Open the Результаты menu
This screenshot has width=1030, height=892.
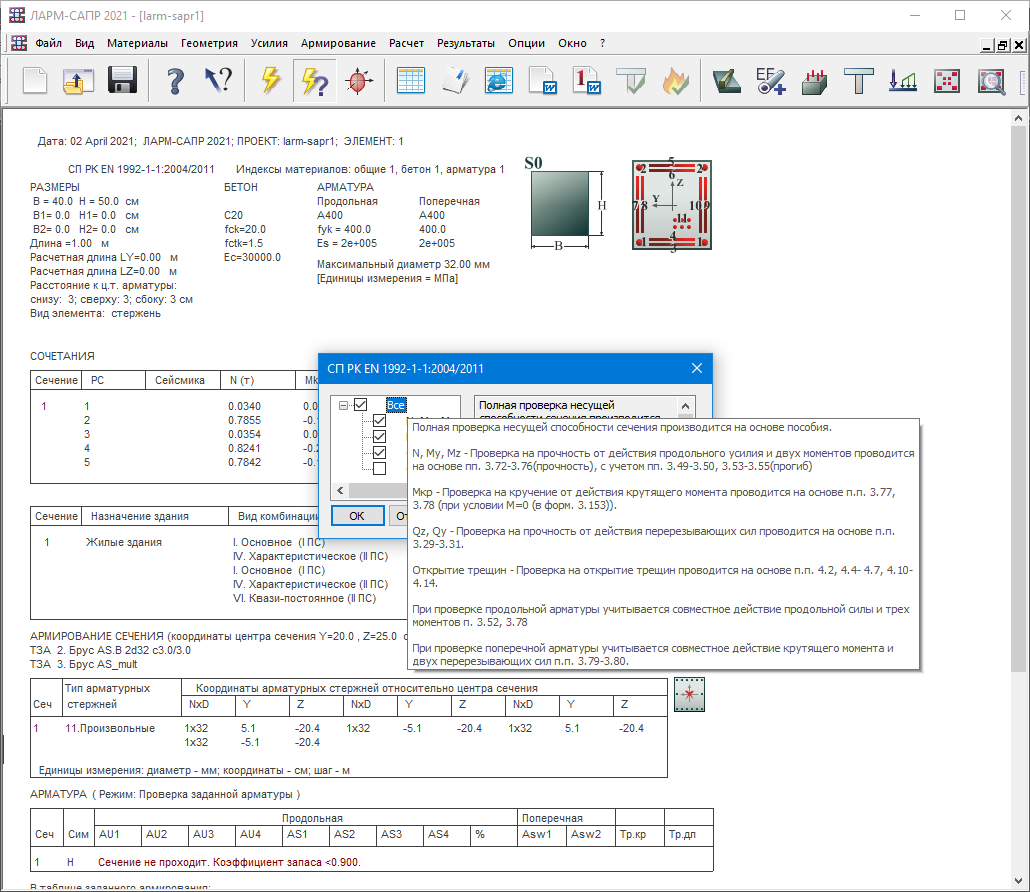point(465,43)
